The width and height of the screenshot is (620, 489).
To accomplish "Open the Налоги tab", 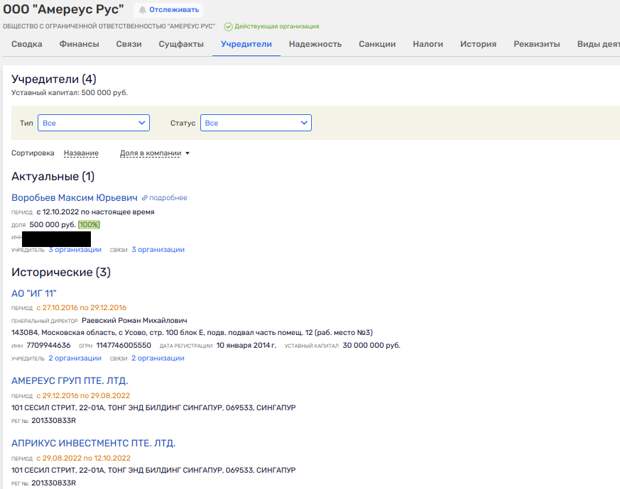I will pos(428,44).
